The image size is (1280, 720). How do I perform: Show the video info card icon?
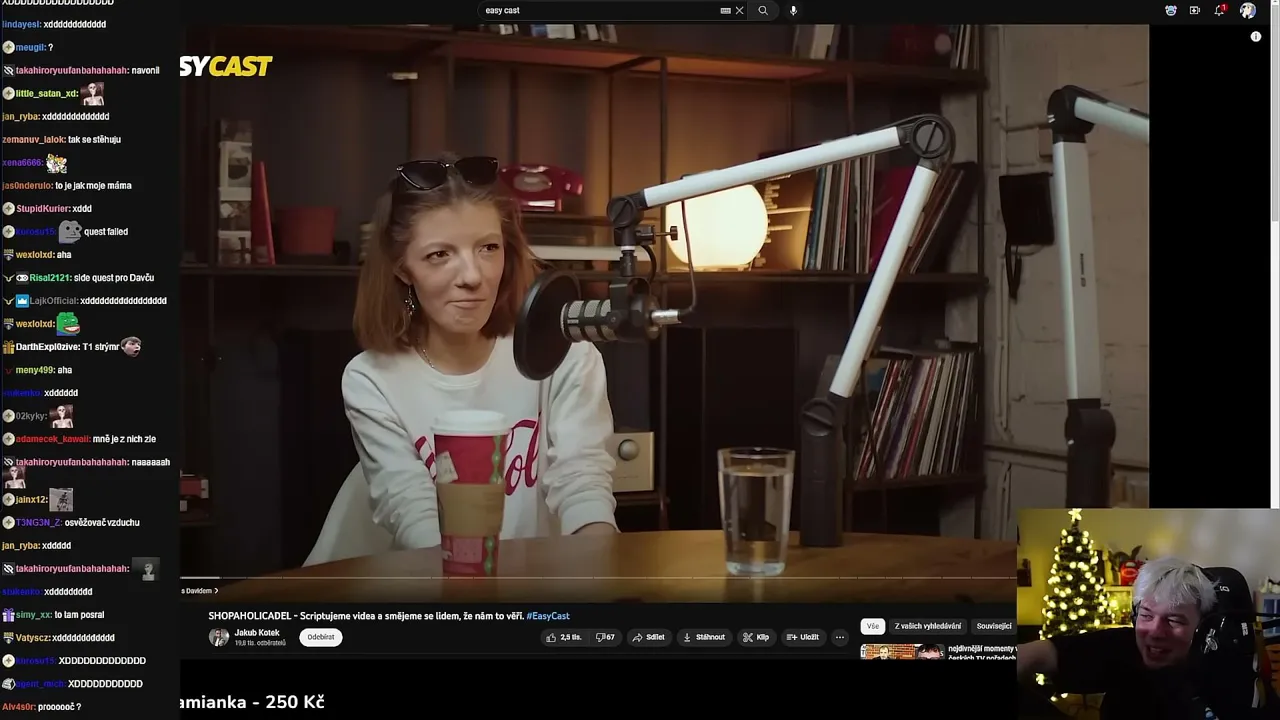click(1256, 37)
